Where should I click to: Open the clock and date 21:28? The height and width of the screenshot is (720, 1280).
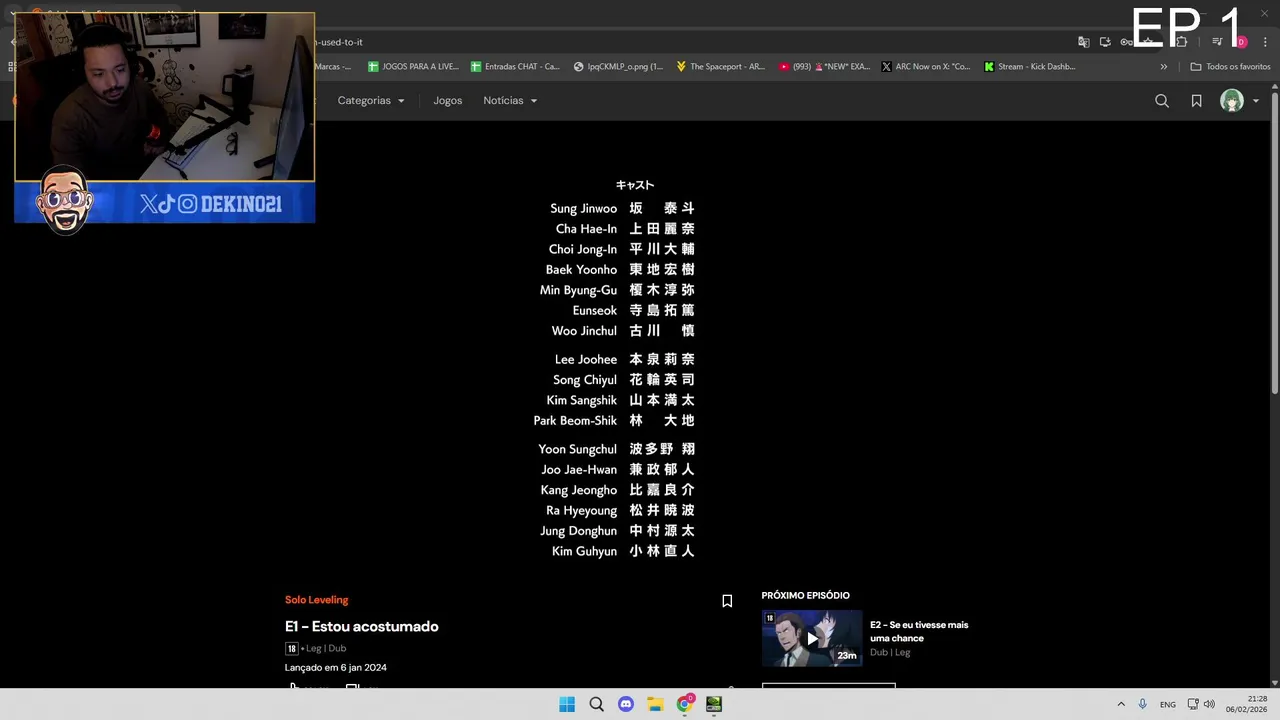[x=1248, y=704]
